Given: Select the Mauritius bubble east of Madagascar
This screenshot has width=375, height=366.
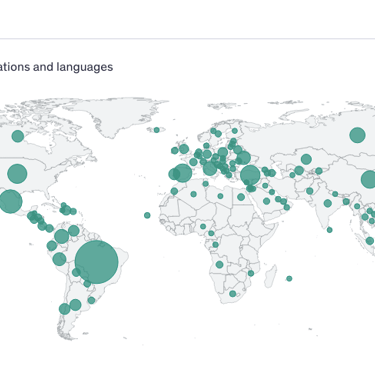Looking at the screenshot, I should click(289, 278).
